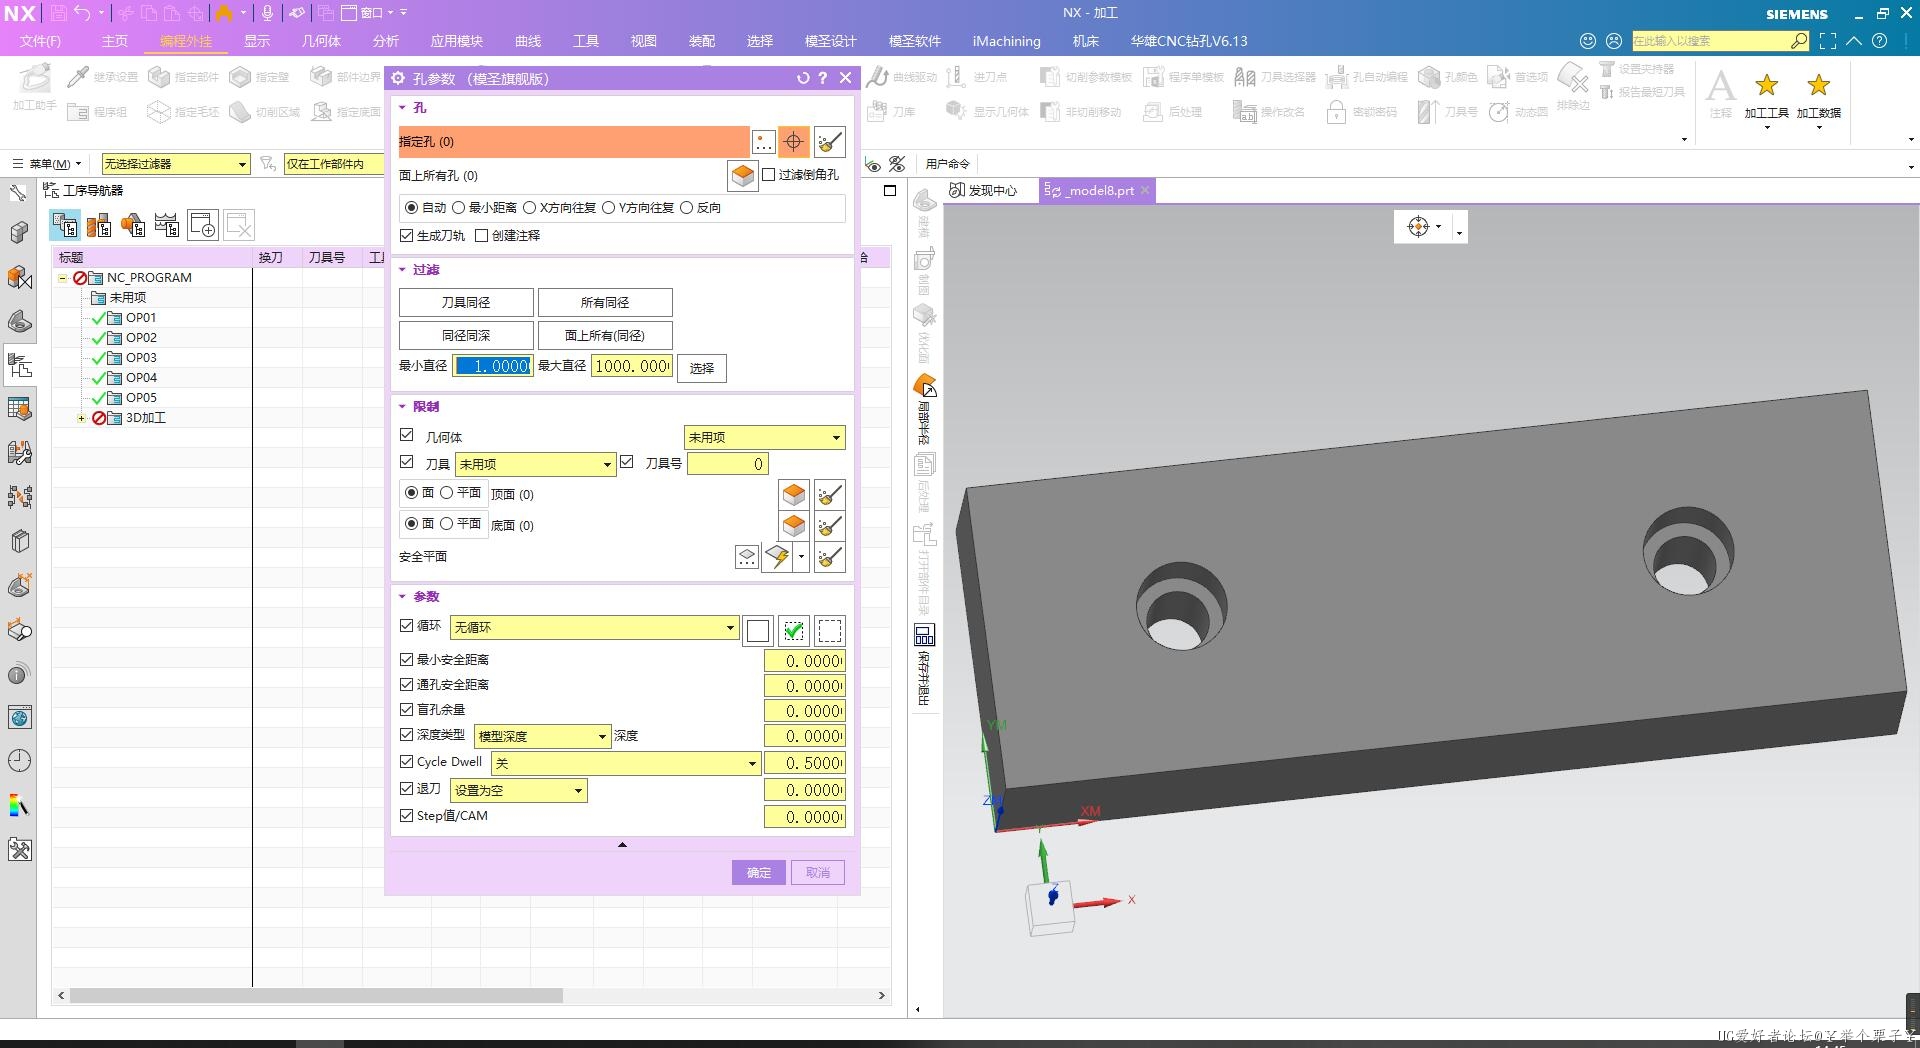Clear the specified holes with the broom icon
This screenshot has height=1048, width=1920.
coord(830,142)
